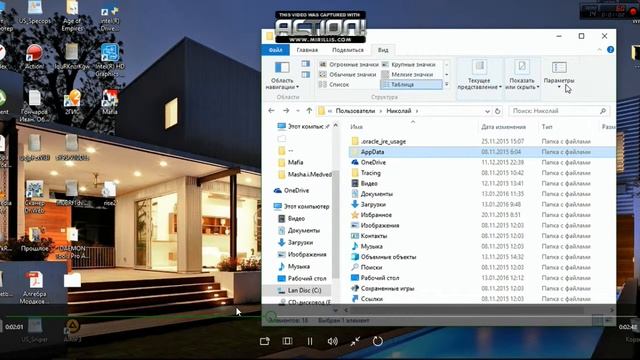Open Mafia in navigation pane
This screenshot has height=360, width=640.
tap(296, 162)
